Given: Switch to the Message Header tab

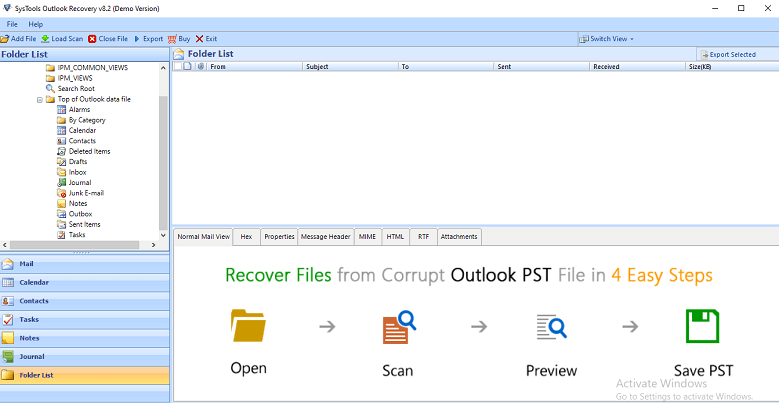Looking at the screenshot, I should pos(326,237).
